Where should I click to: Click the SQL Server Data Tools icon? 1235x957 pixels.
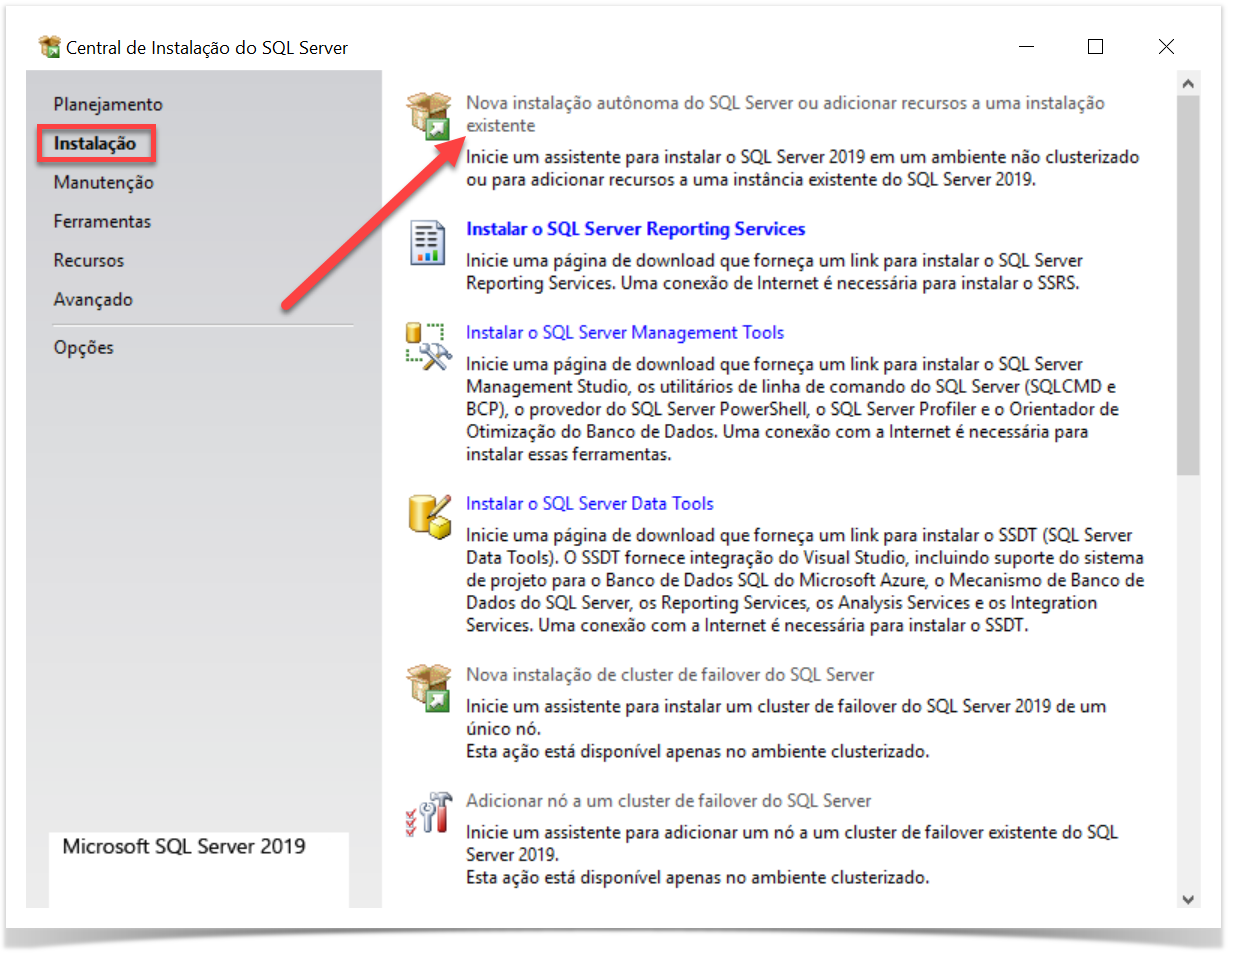[429, 516]
